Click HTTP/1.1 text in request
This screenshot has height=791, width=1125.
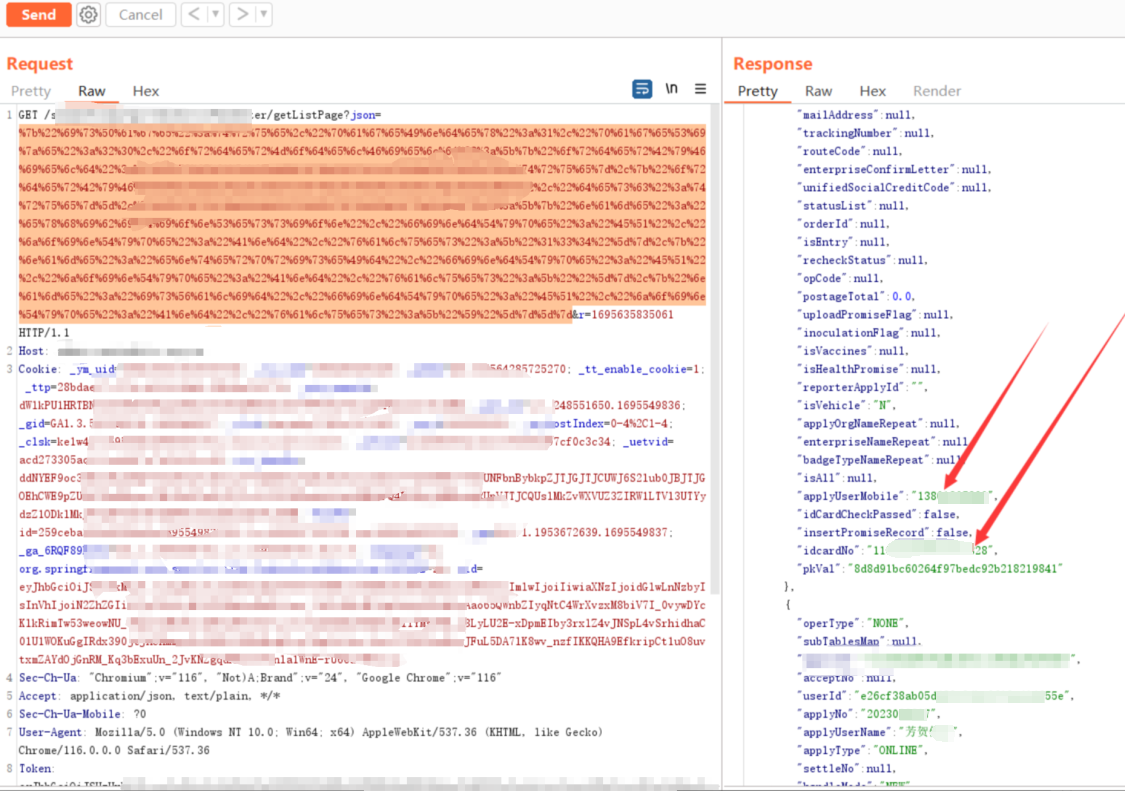point(44,333)
